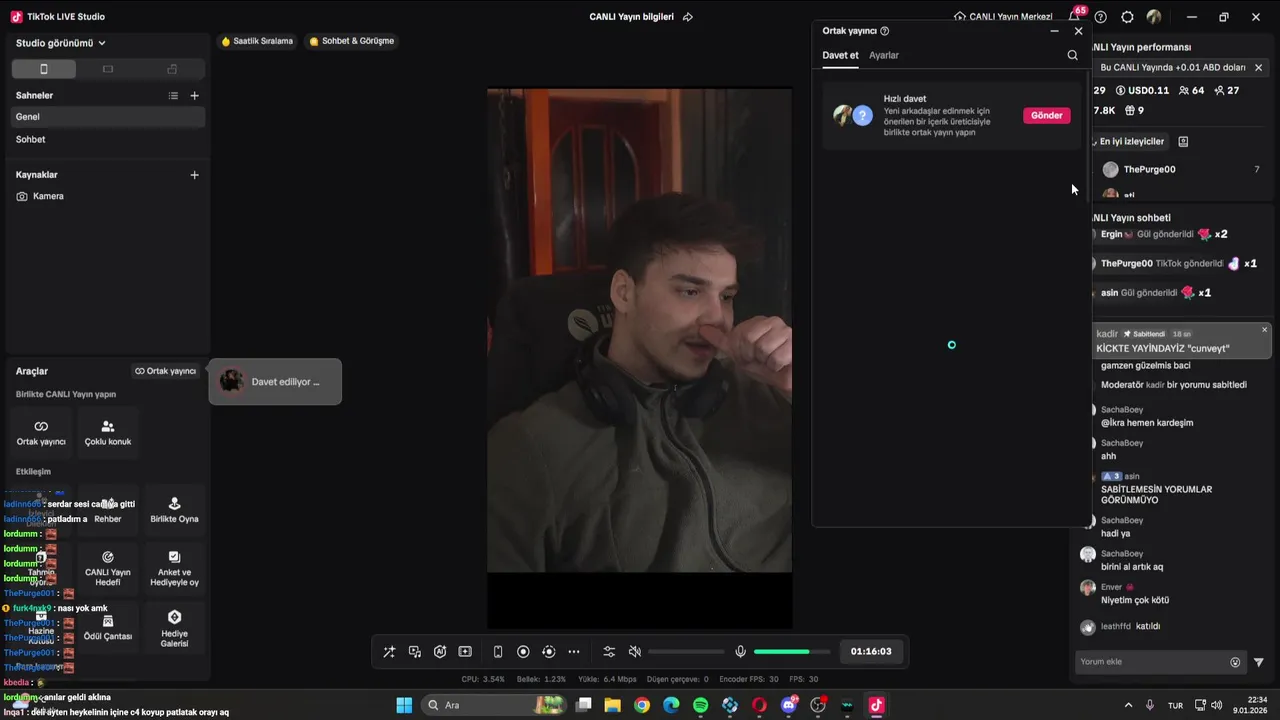
Task: Open the Çoklu konuk tool tile
Action: (x=108, y=432)
